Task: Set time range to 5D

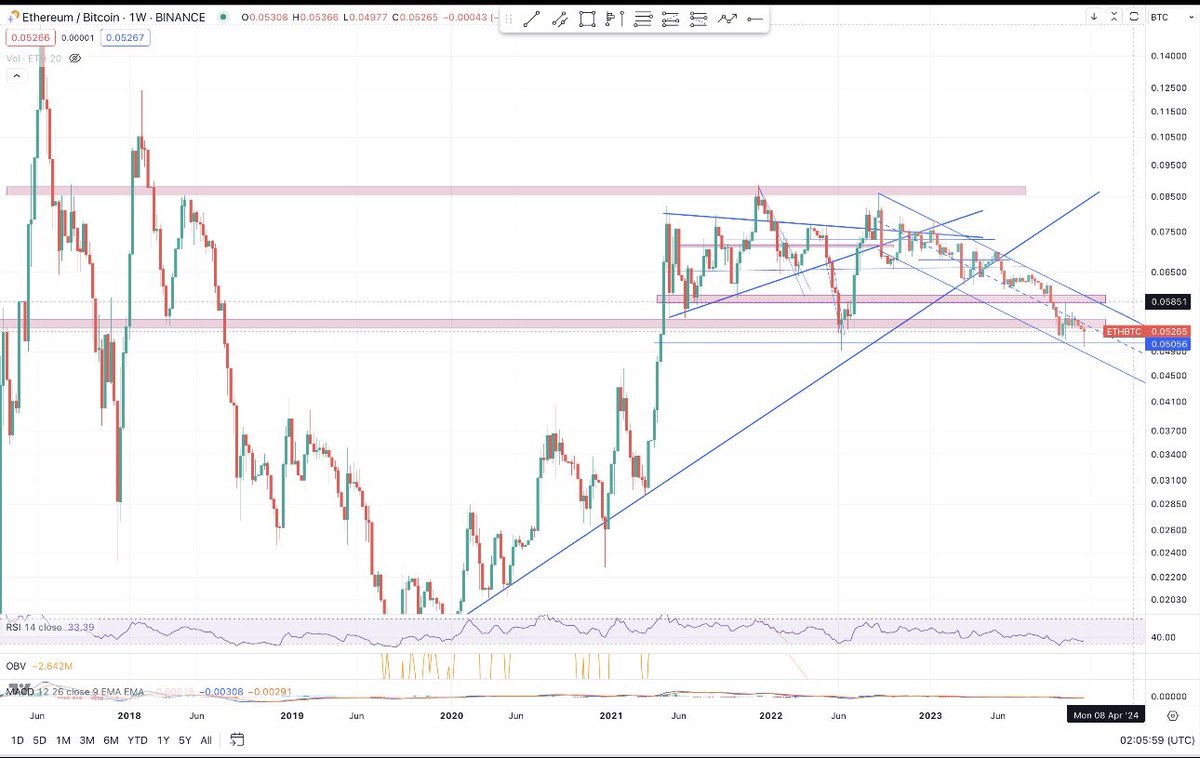Action: [x=40, y=740]
